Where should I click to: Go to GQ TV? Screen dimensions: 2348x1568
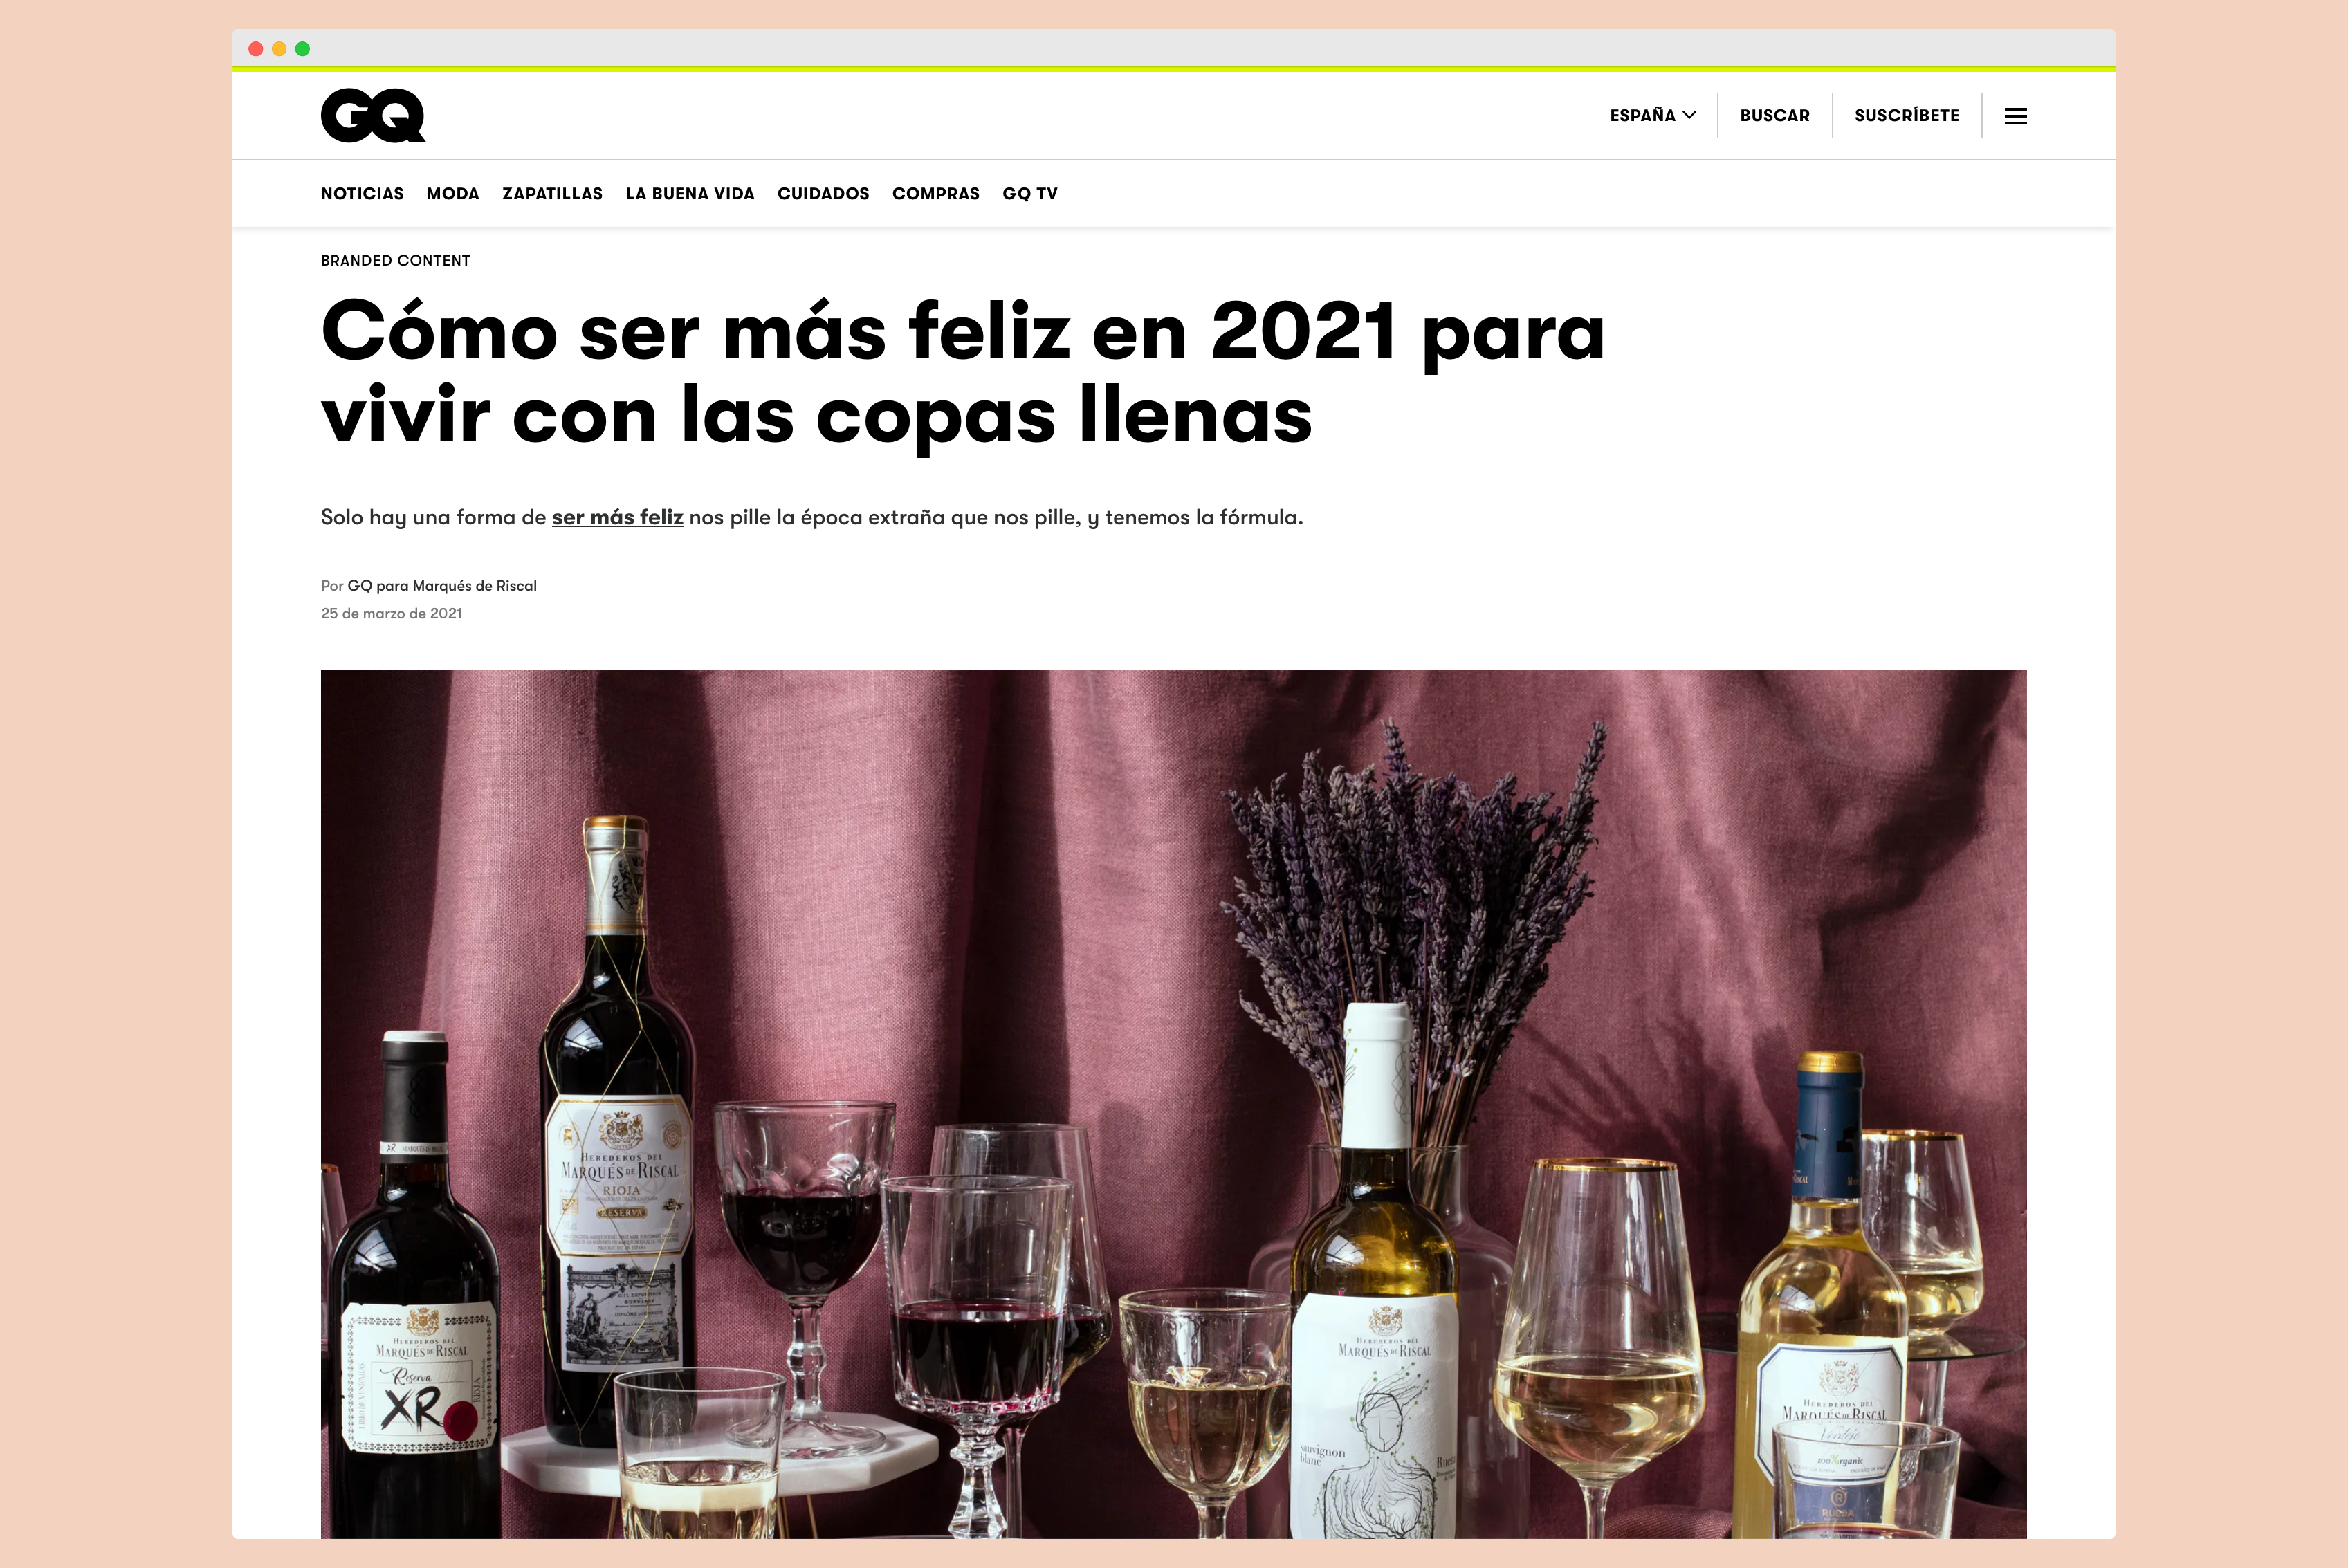tap(1029, 193)
